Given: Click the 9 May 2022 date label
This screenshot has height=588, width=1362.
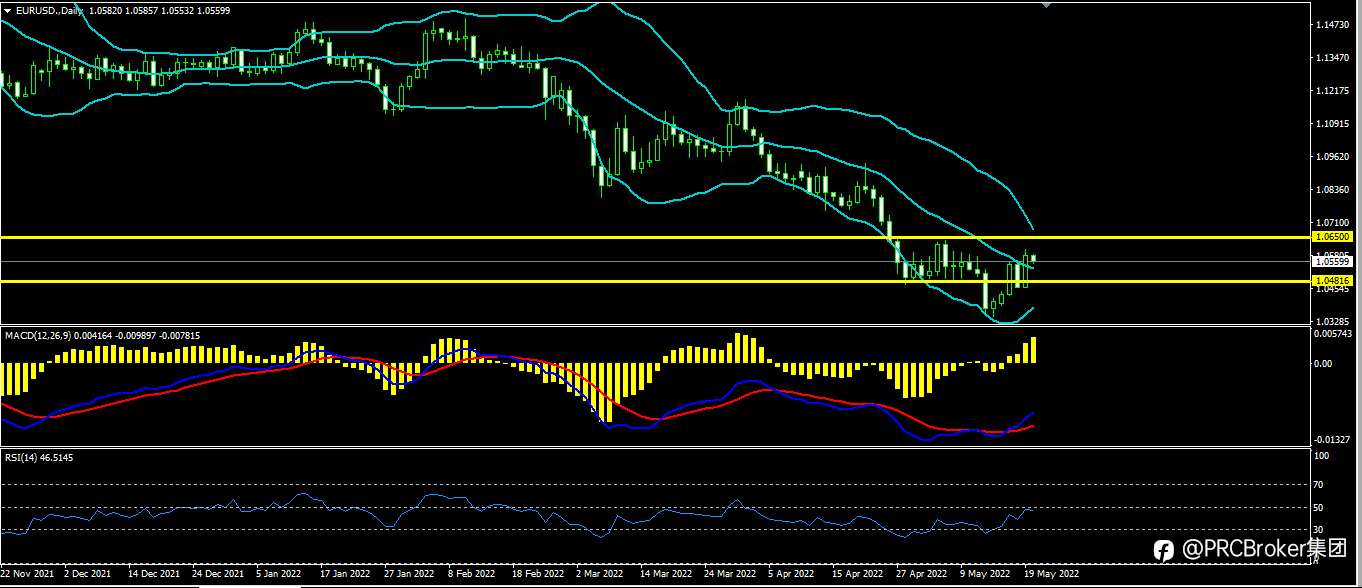Looking at the screenshot, I should click(x=984, y=575).
